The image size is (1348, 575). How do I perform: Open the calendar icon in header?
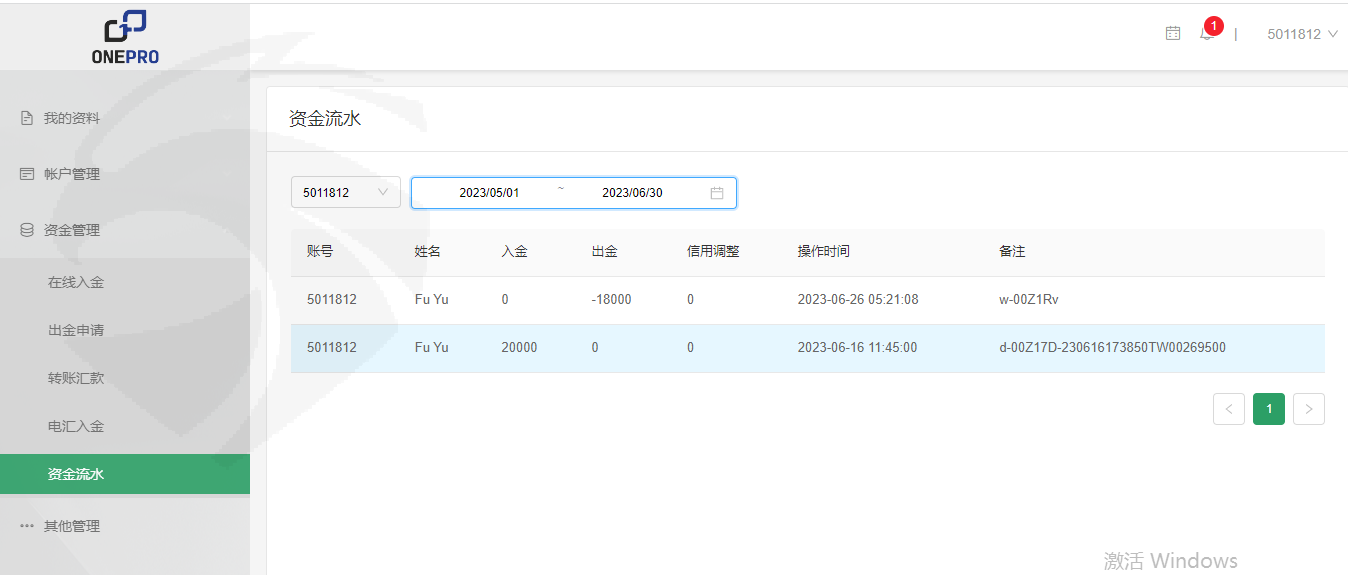click(x=1173, y=34)
